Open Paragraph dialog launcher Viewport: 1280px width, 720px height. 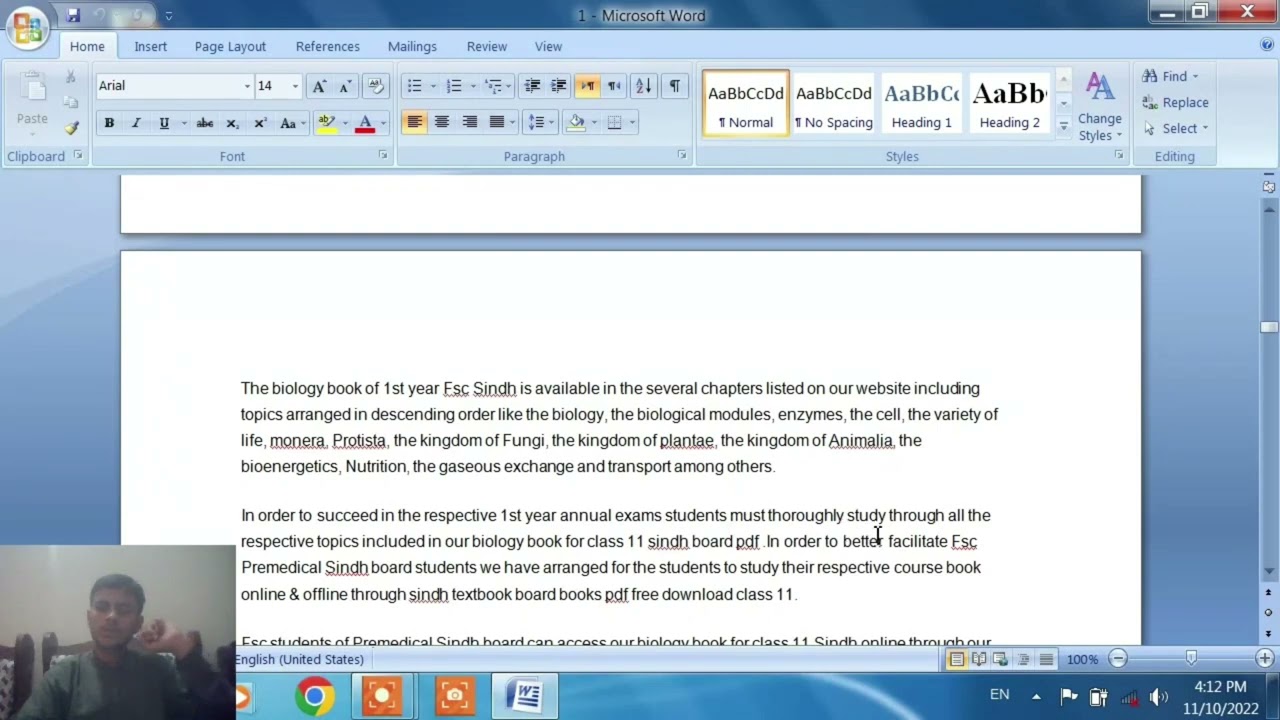(x=682, y=156)
